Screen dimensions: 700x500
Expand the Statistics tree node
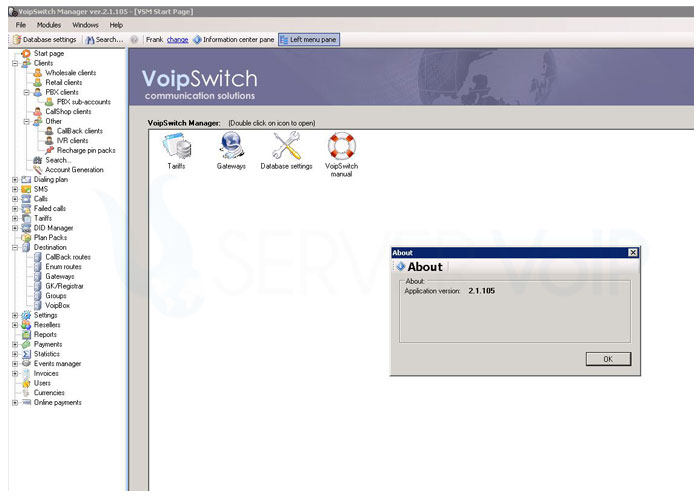[x=15, y=354]
